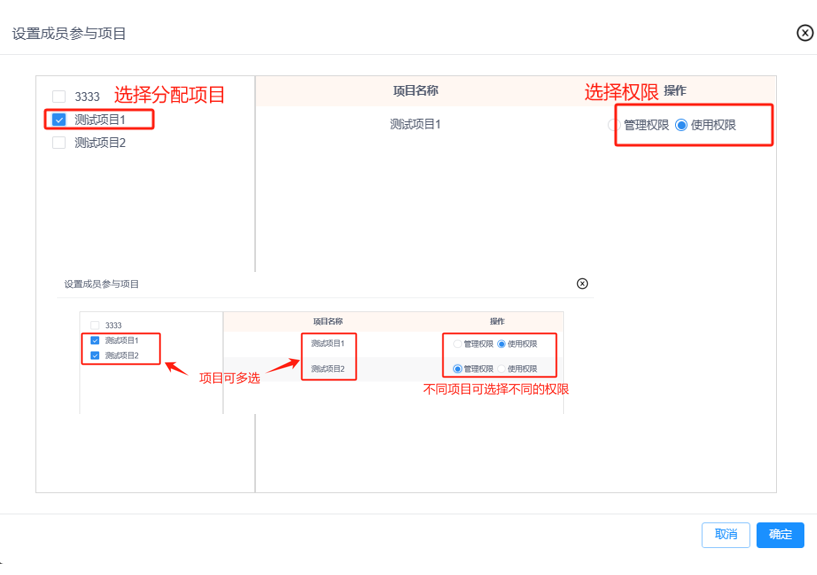Click the 项目名称 column header in top table

pos(415,91)
